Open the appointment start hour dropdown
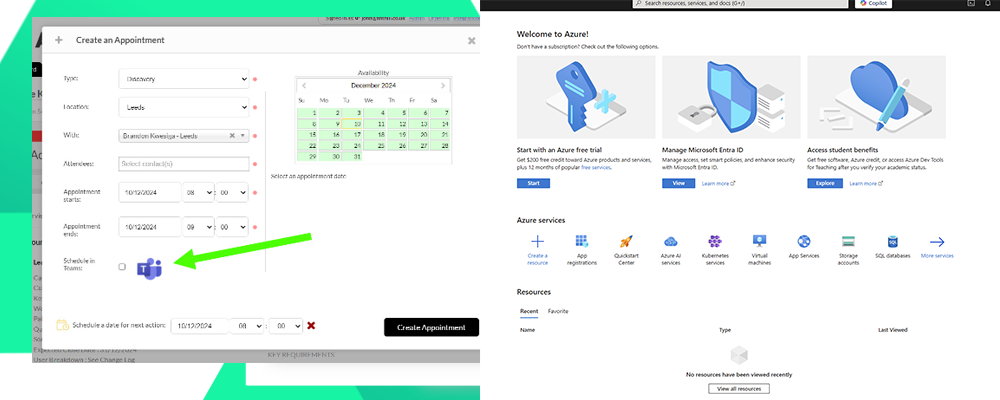 point(197,193)
